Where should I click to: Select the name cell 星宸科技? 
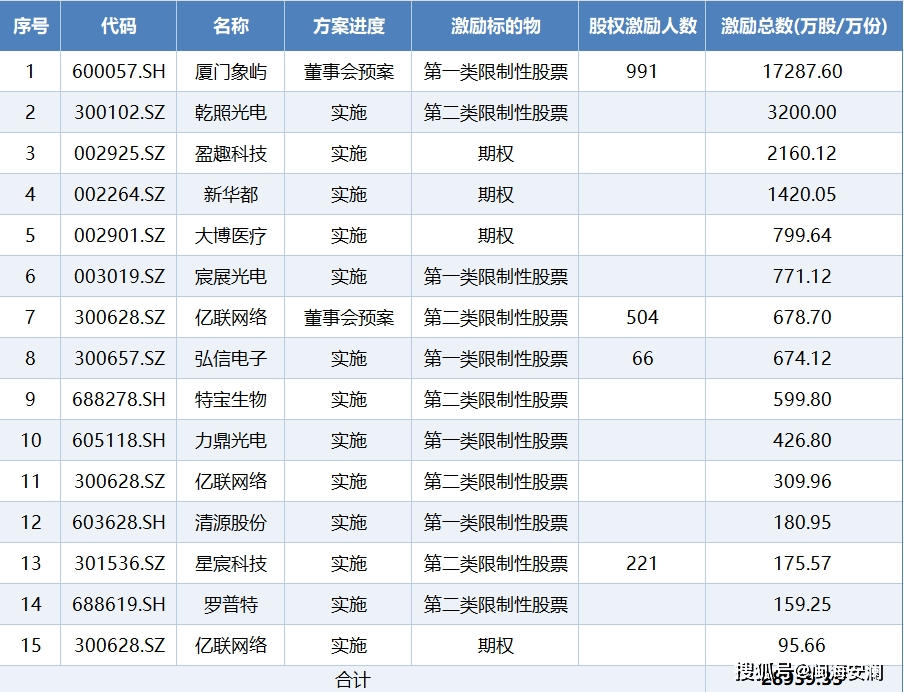pos(231,563)
